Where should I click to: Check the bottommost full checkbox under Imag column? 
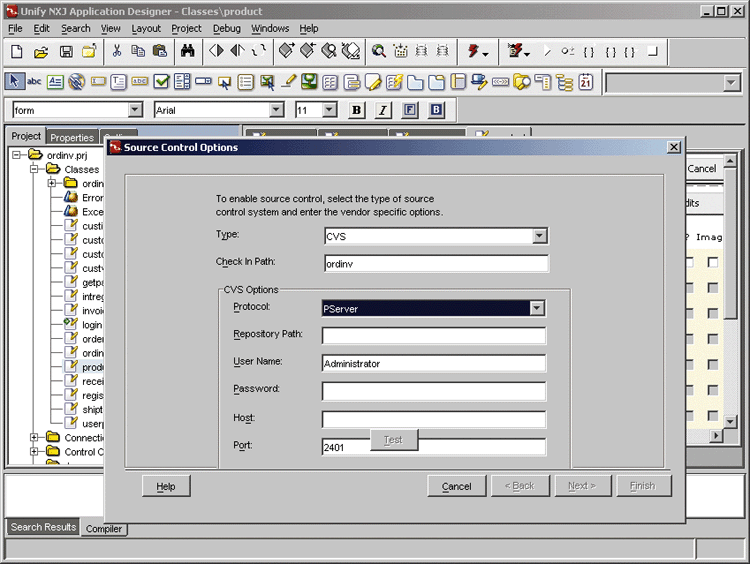coord(713,415)
